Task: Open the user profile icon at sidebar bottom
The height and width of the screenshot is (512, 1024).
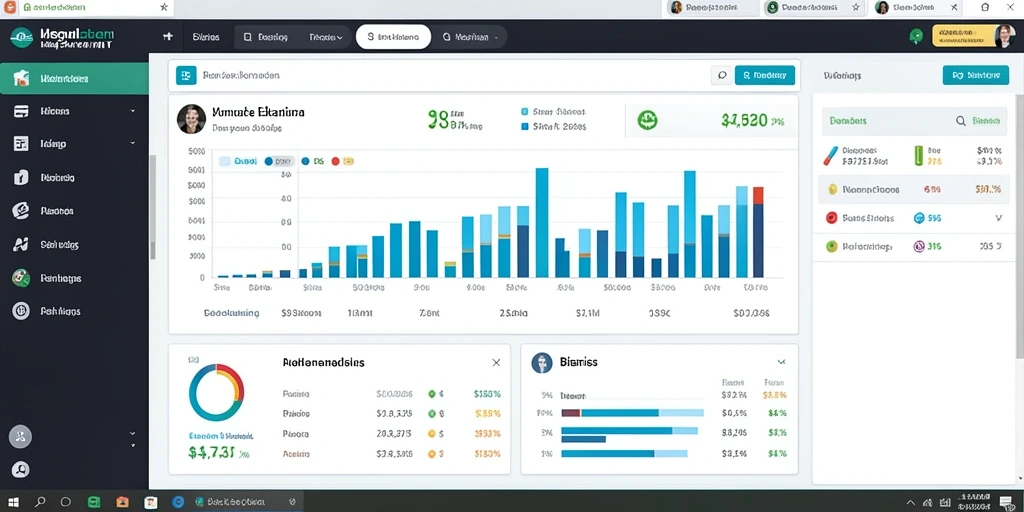Action: (x=20, y=470)
